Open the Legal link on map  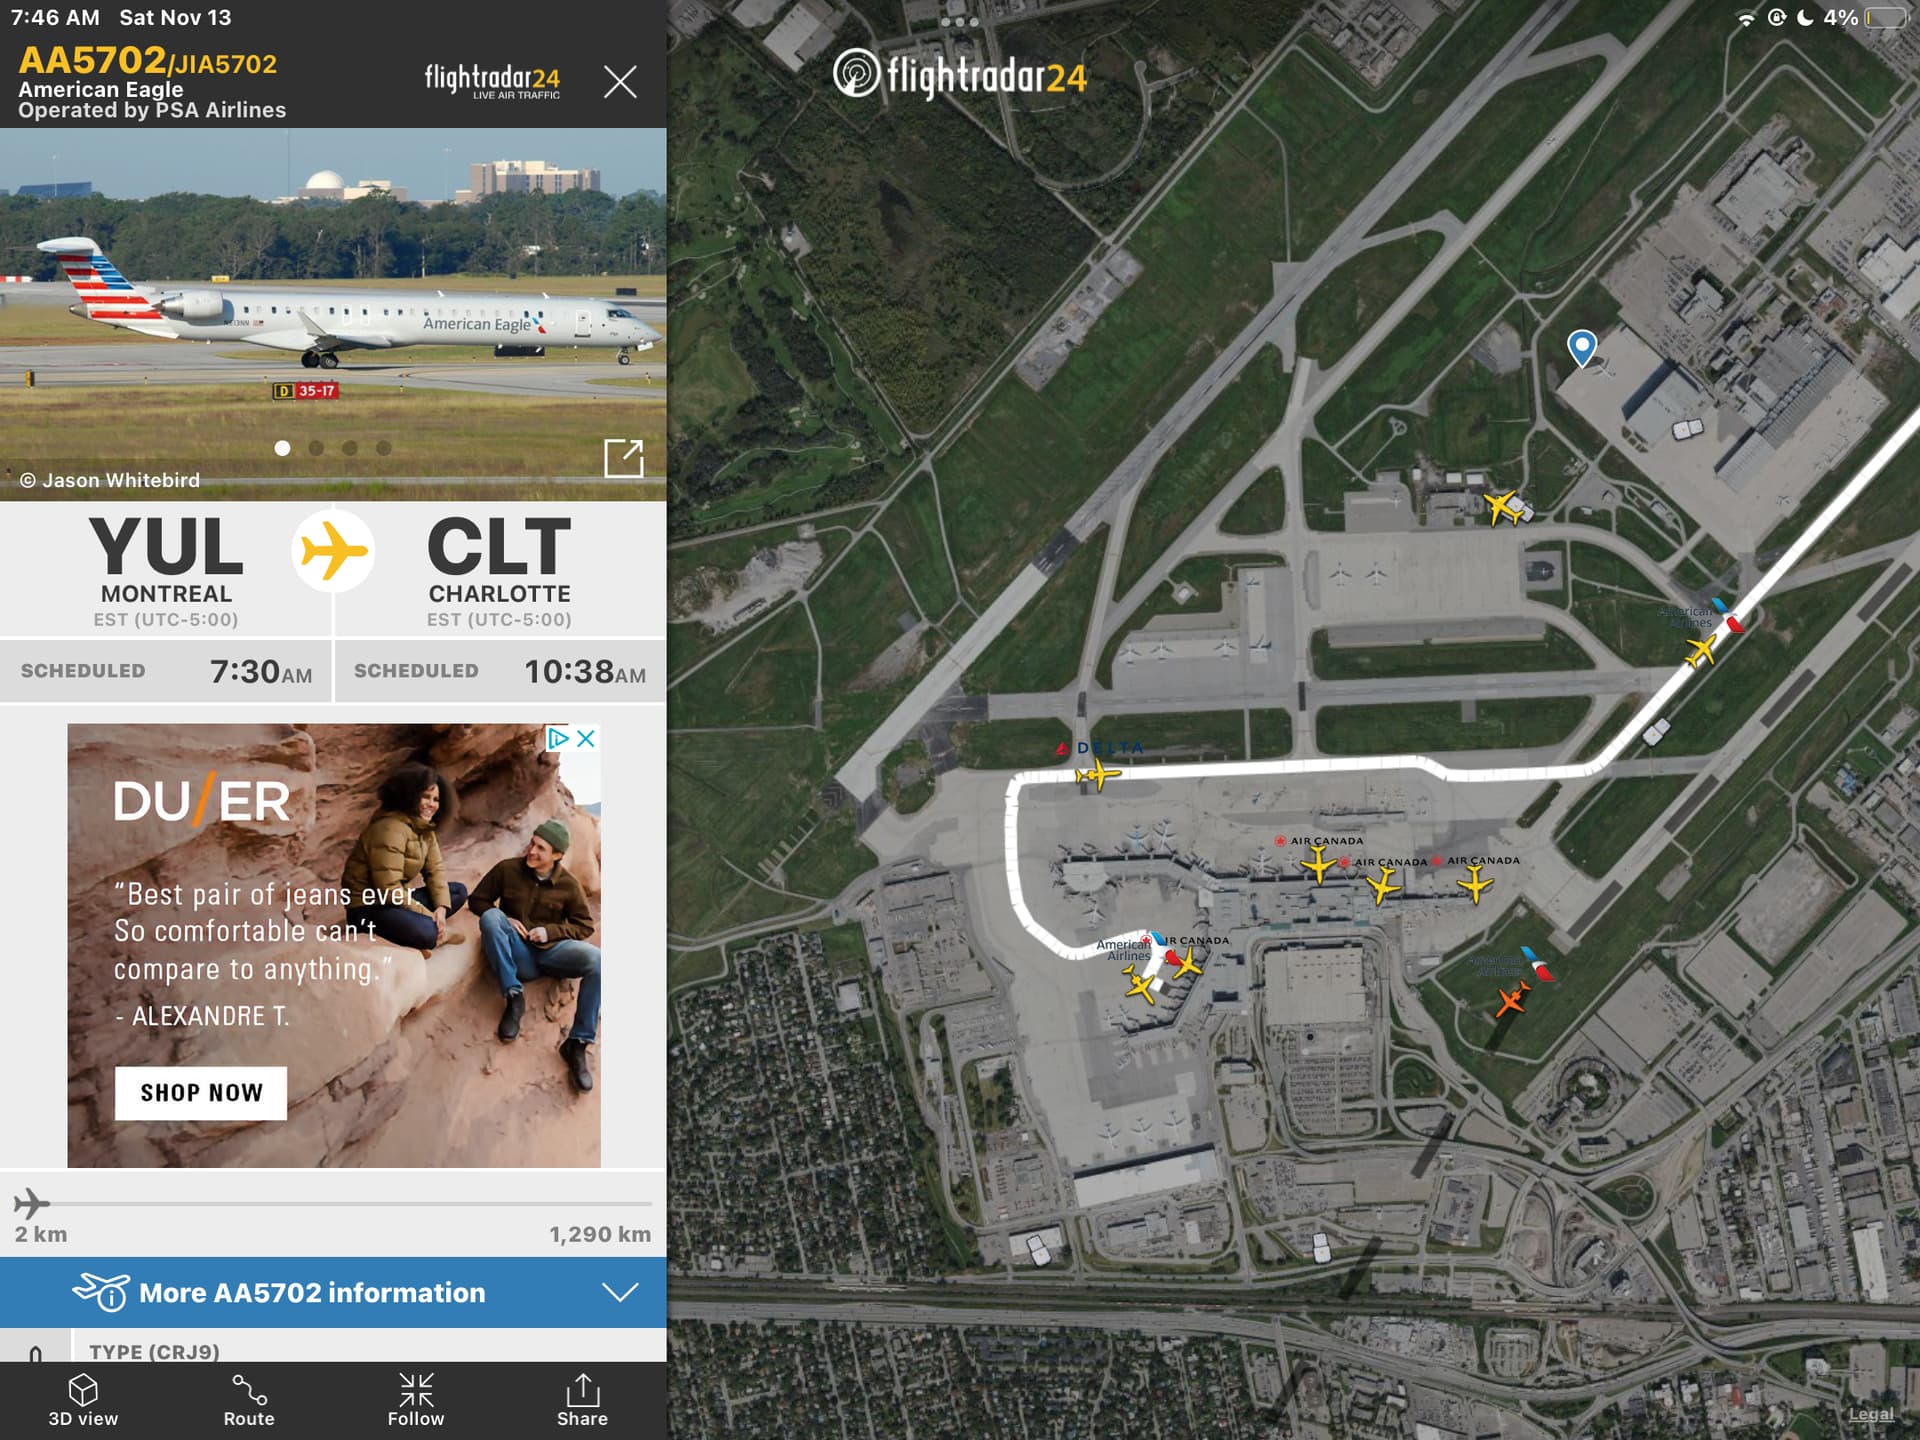tap(1871, 1414)
